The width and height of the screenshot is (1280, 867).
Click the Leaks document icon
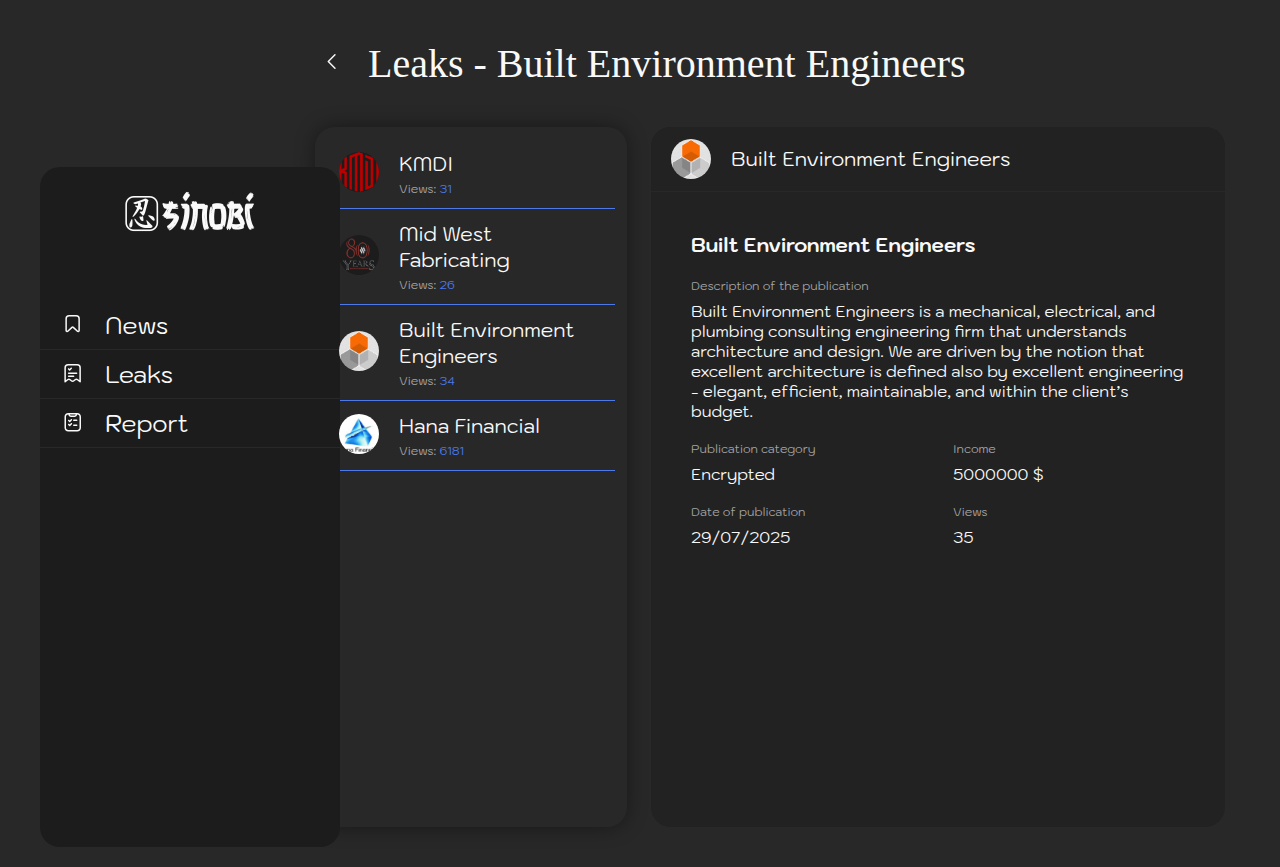click(72, 373)
